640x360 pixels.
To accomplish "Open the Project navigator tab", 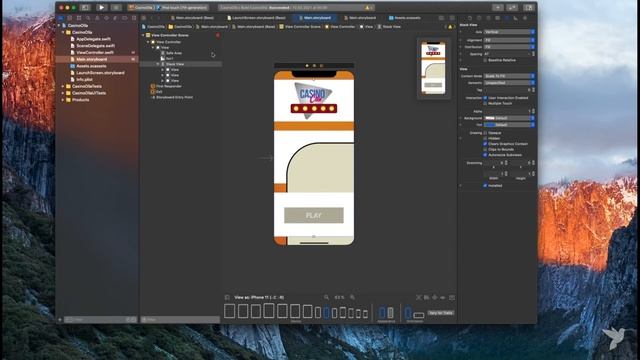I will pos(60,18).
